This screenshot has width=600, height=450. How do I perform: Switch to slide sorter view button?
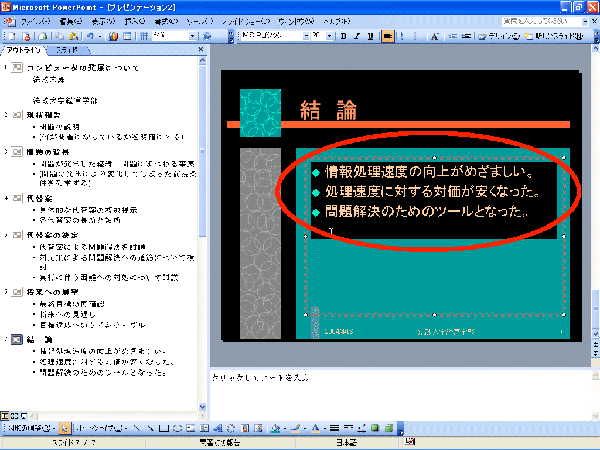click(14, 416)
